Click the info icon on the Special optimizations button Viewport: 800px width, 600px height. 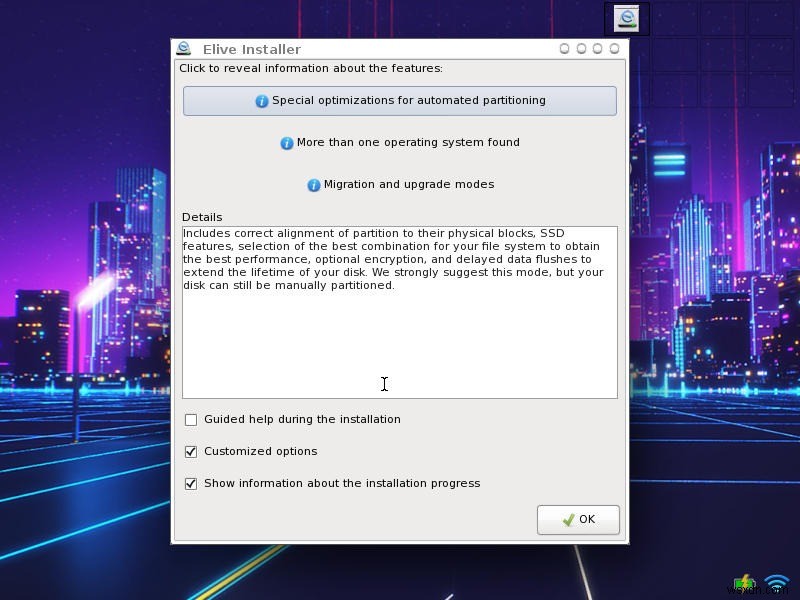pyautogui.click(x=261, y=100)
